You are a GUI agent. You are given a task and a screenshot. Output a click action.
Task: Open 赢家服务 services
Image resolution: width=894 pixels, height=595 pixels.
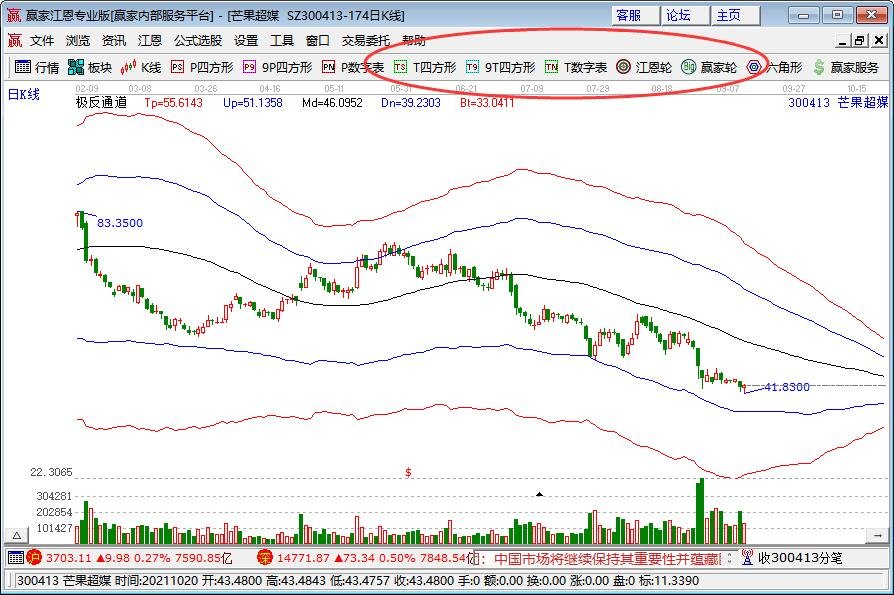click(x=846, y=67)
